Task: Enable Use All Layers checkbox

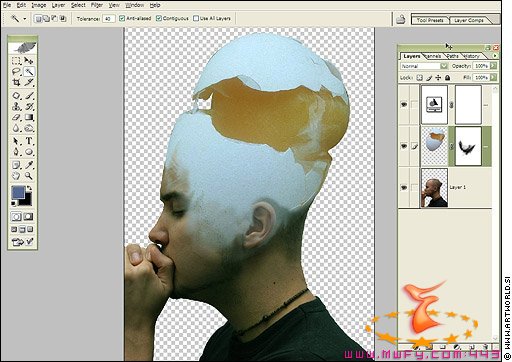Action: pos(196,18)
